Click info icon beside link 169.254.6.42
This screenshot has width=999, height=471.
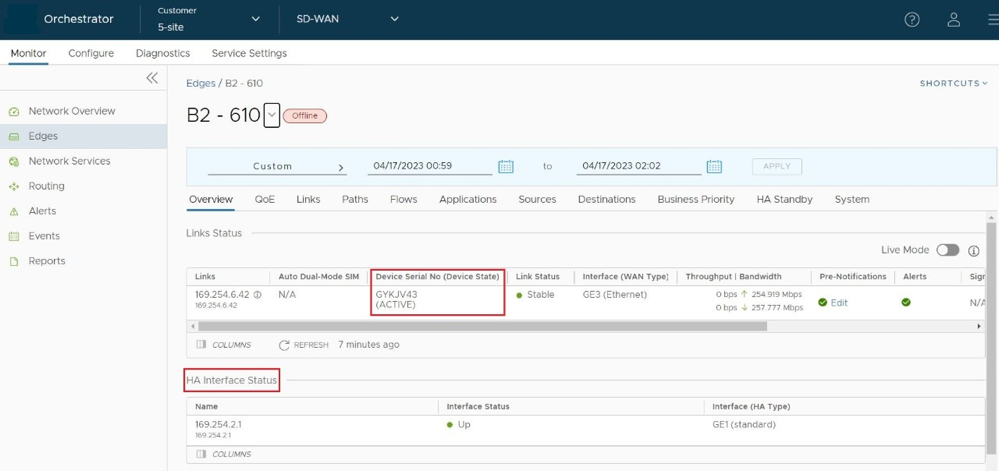(x=258, y=295)
